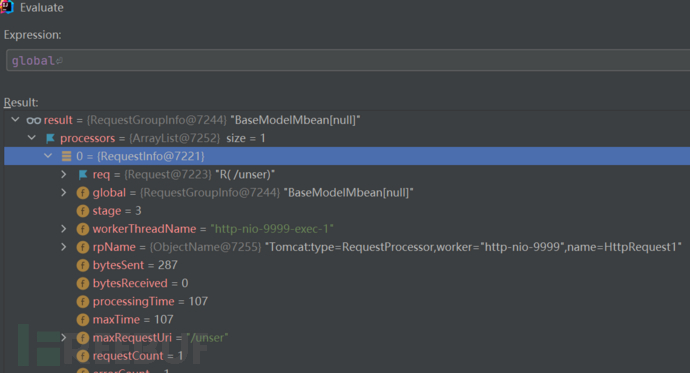Select the processingTime = 107 row

pos(347,301)
